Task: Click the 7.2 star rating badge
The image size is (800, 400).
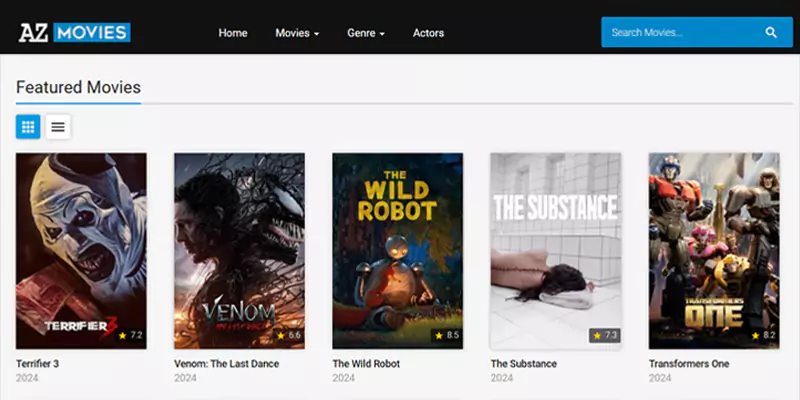Action: (131, 335)
